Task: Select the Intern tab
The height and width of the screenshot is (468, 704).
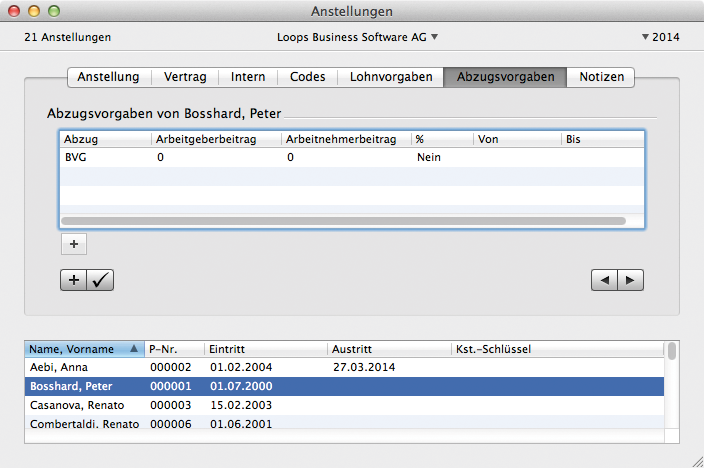Action: (248, 77)
